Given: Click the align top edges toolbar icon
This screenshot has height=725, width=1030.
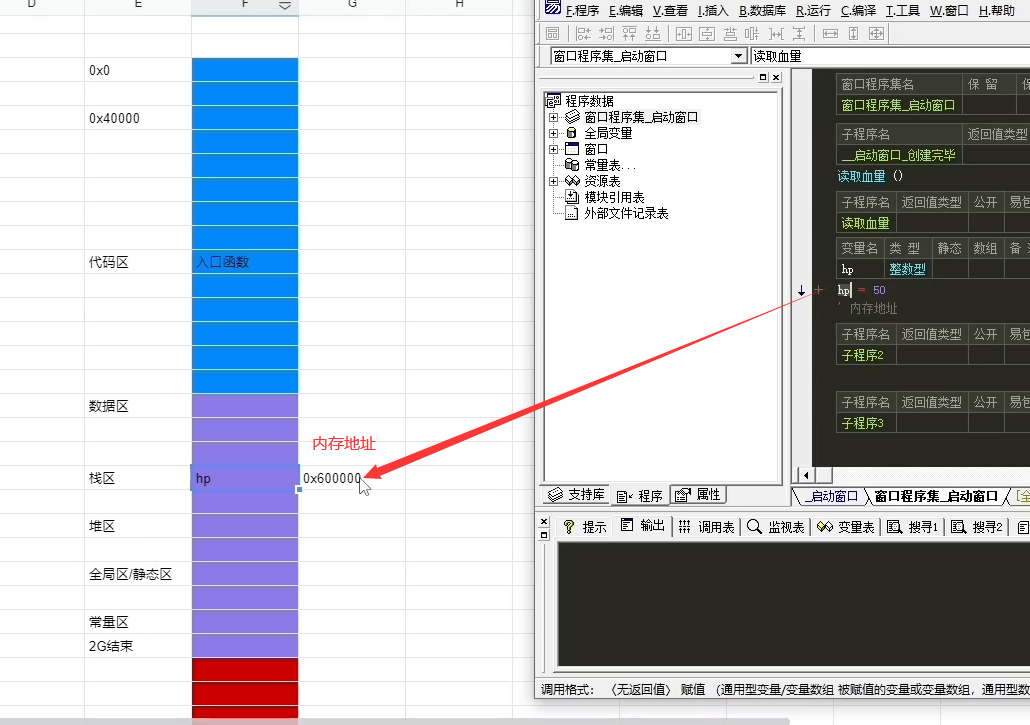Looking at the screenshot, I should click(629, 33).
